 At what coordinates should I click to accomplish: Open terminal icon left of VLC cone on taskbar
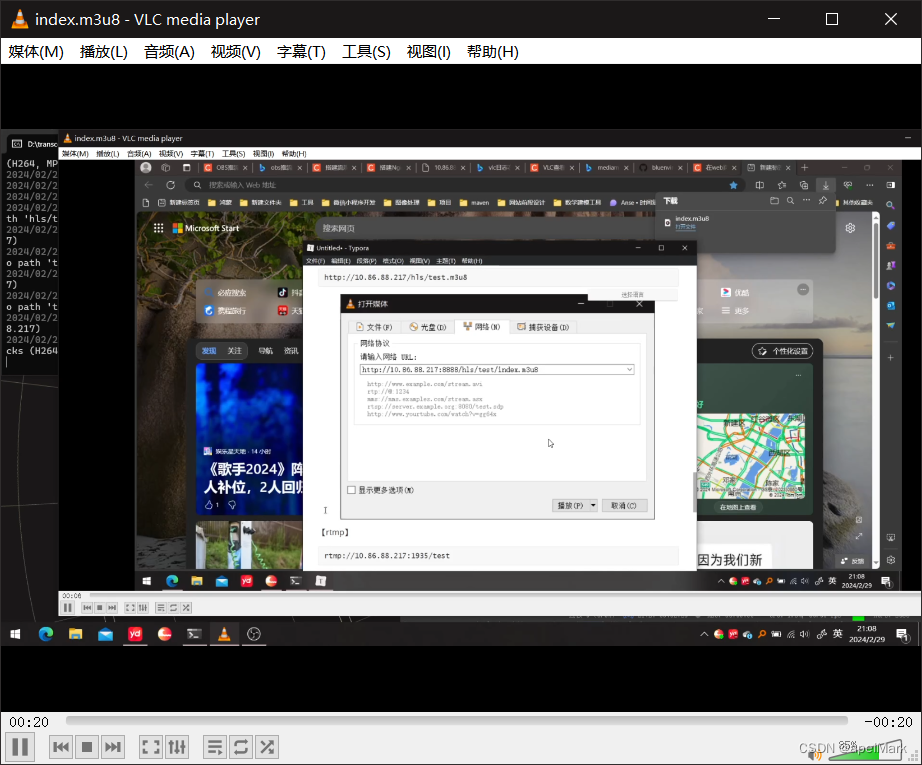click(194, 634)
